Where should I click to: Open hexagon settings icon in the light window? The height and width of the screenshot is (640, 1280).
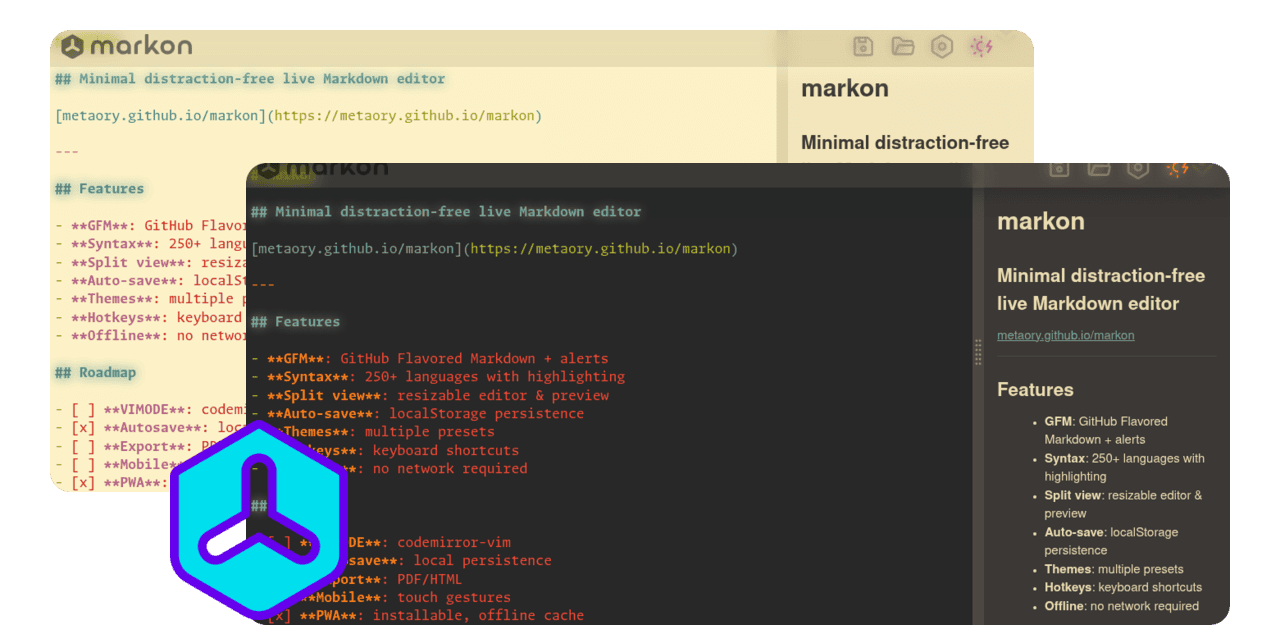point(941,46)
